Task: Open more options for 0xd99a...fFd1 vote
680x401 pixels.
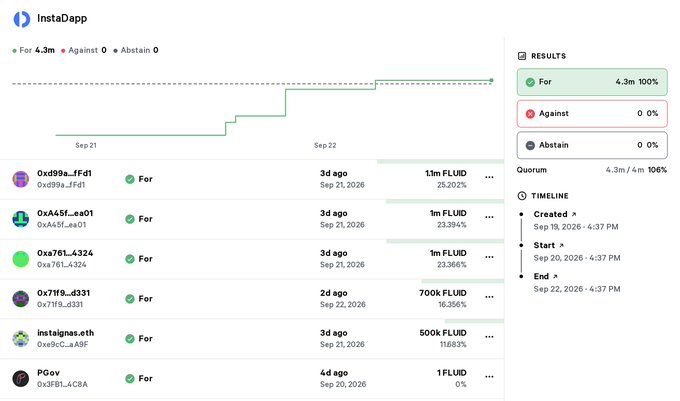Action: click(x=489, y=177)
